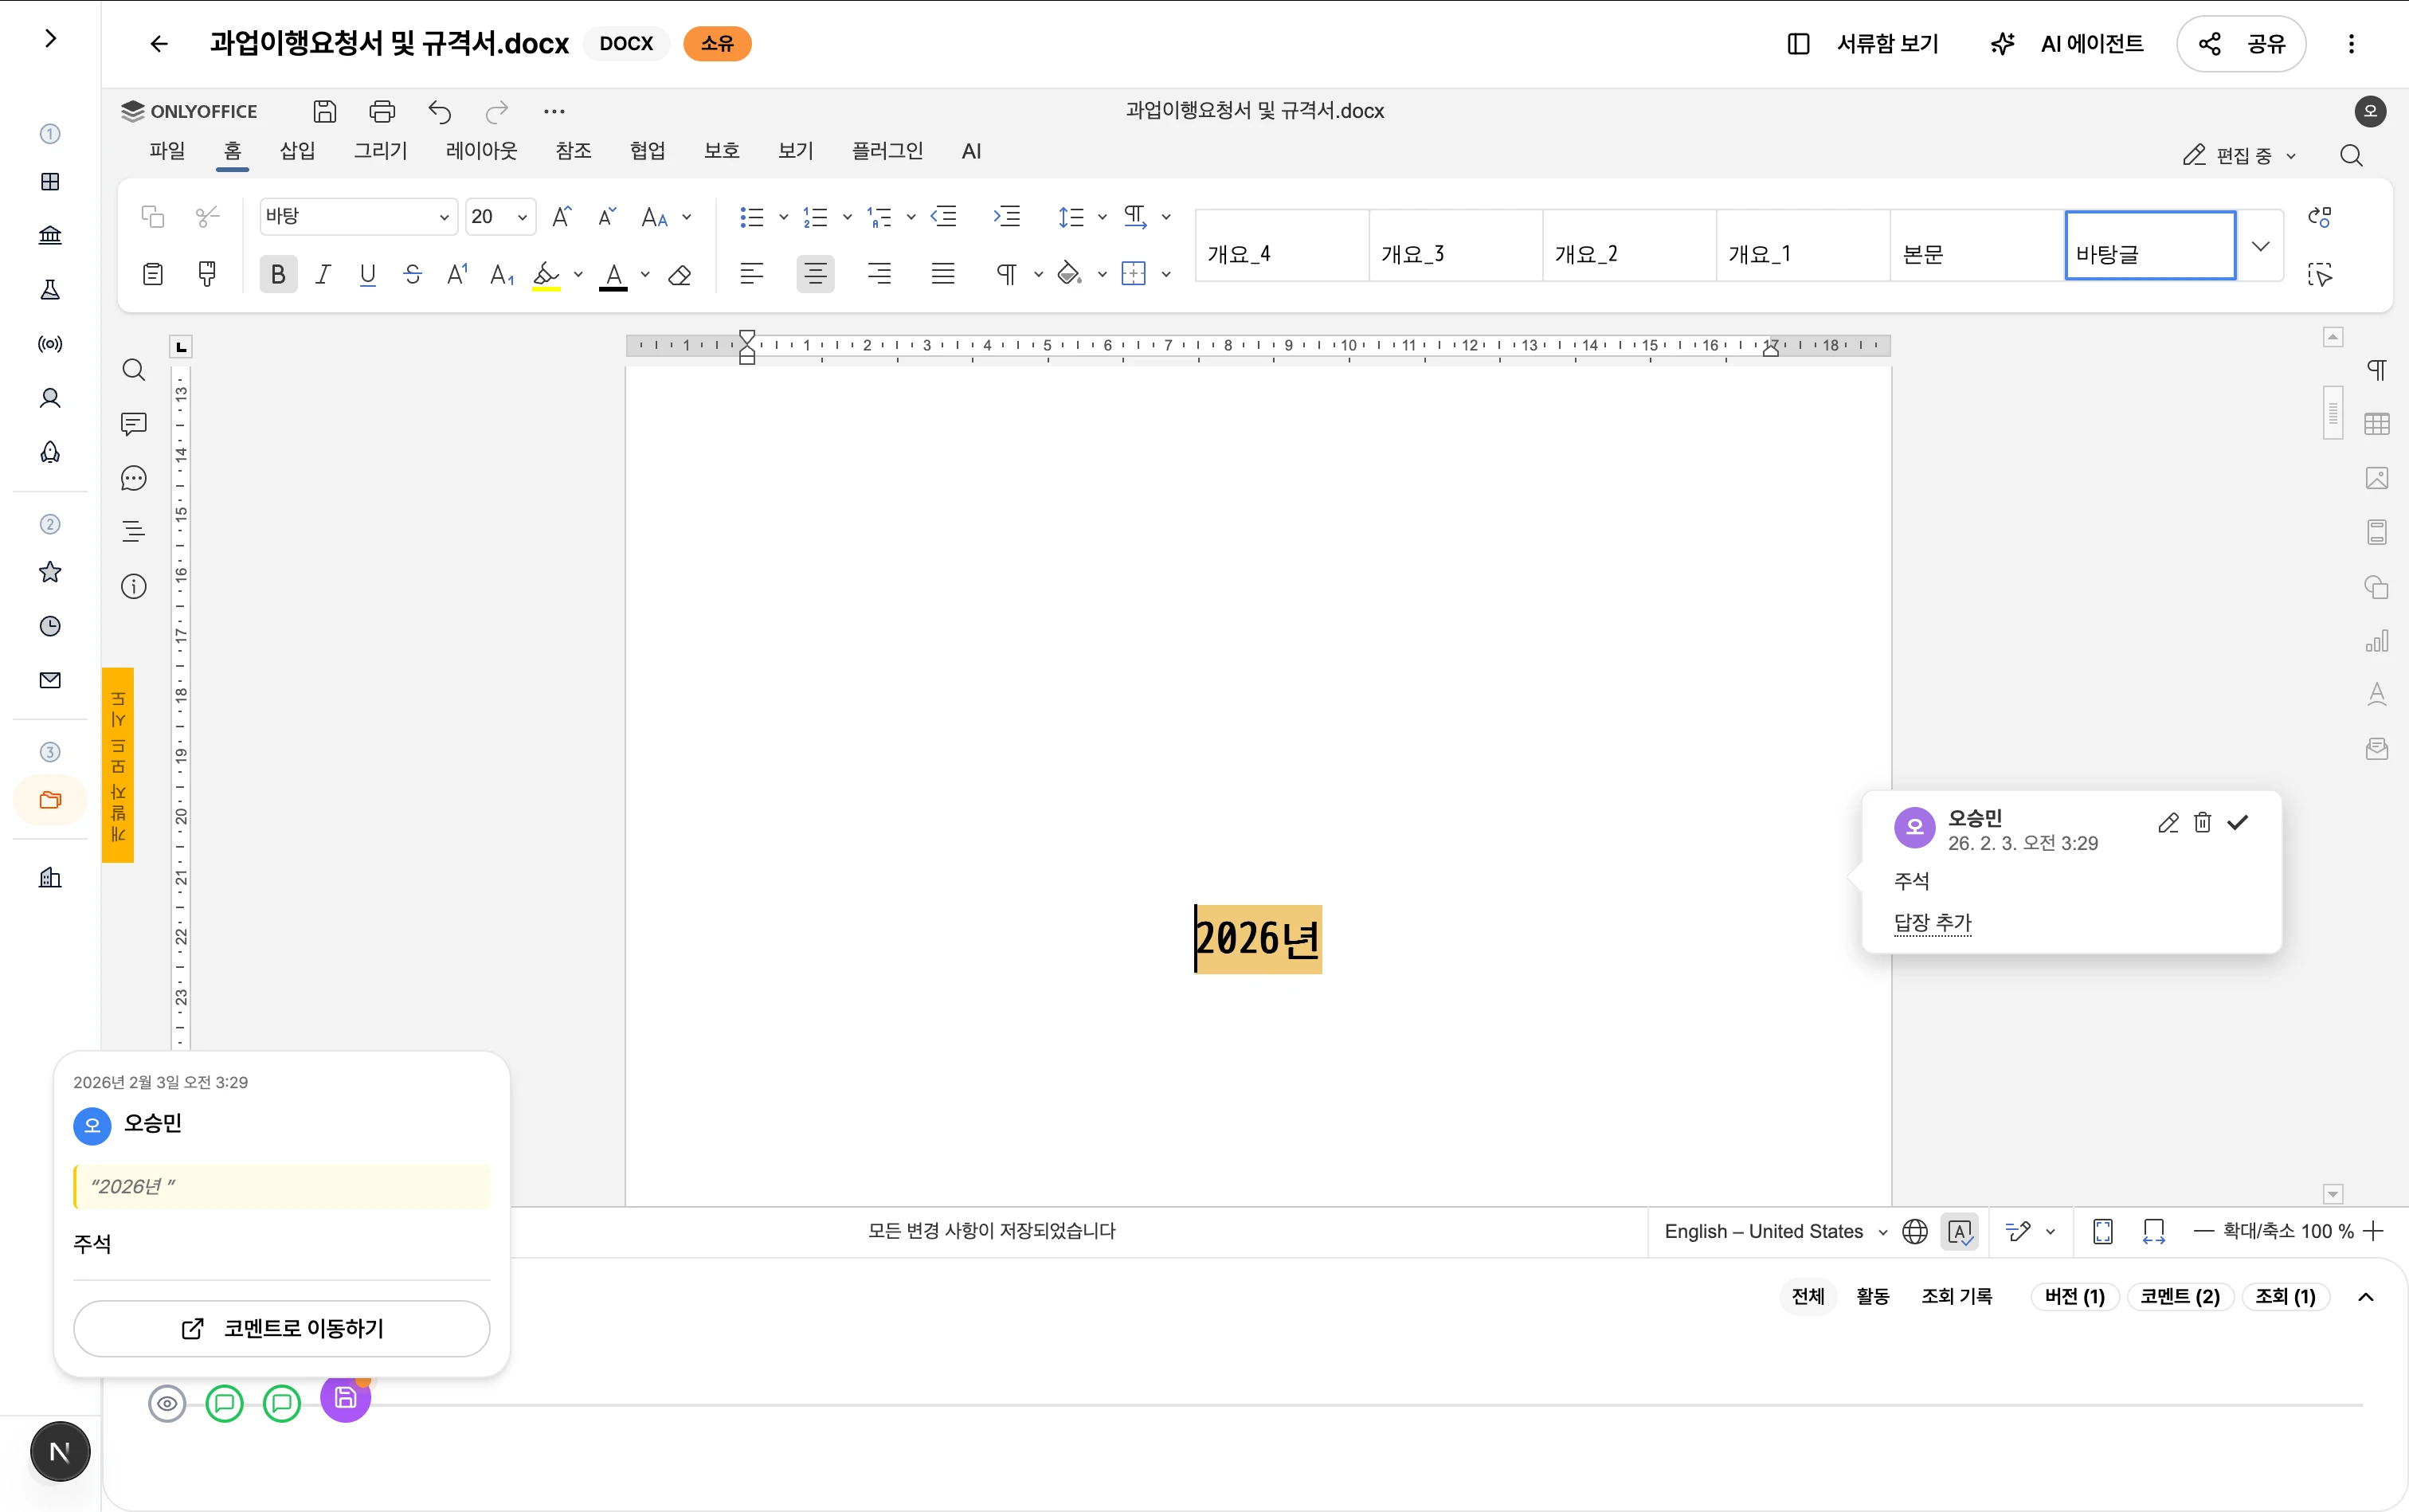This screenshot has width=2409, height=1512.
Task: Switch to the 레이아웃 tab
Action: click(x=481, y=151)
